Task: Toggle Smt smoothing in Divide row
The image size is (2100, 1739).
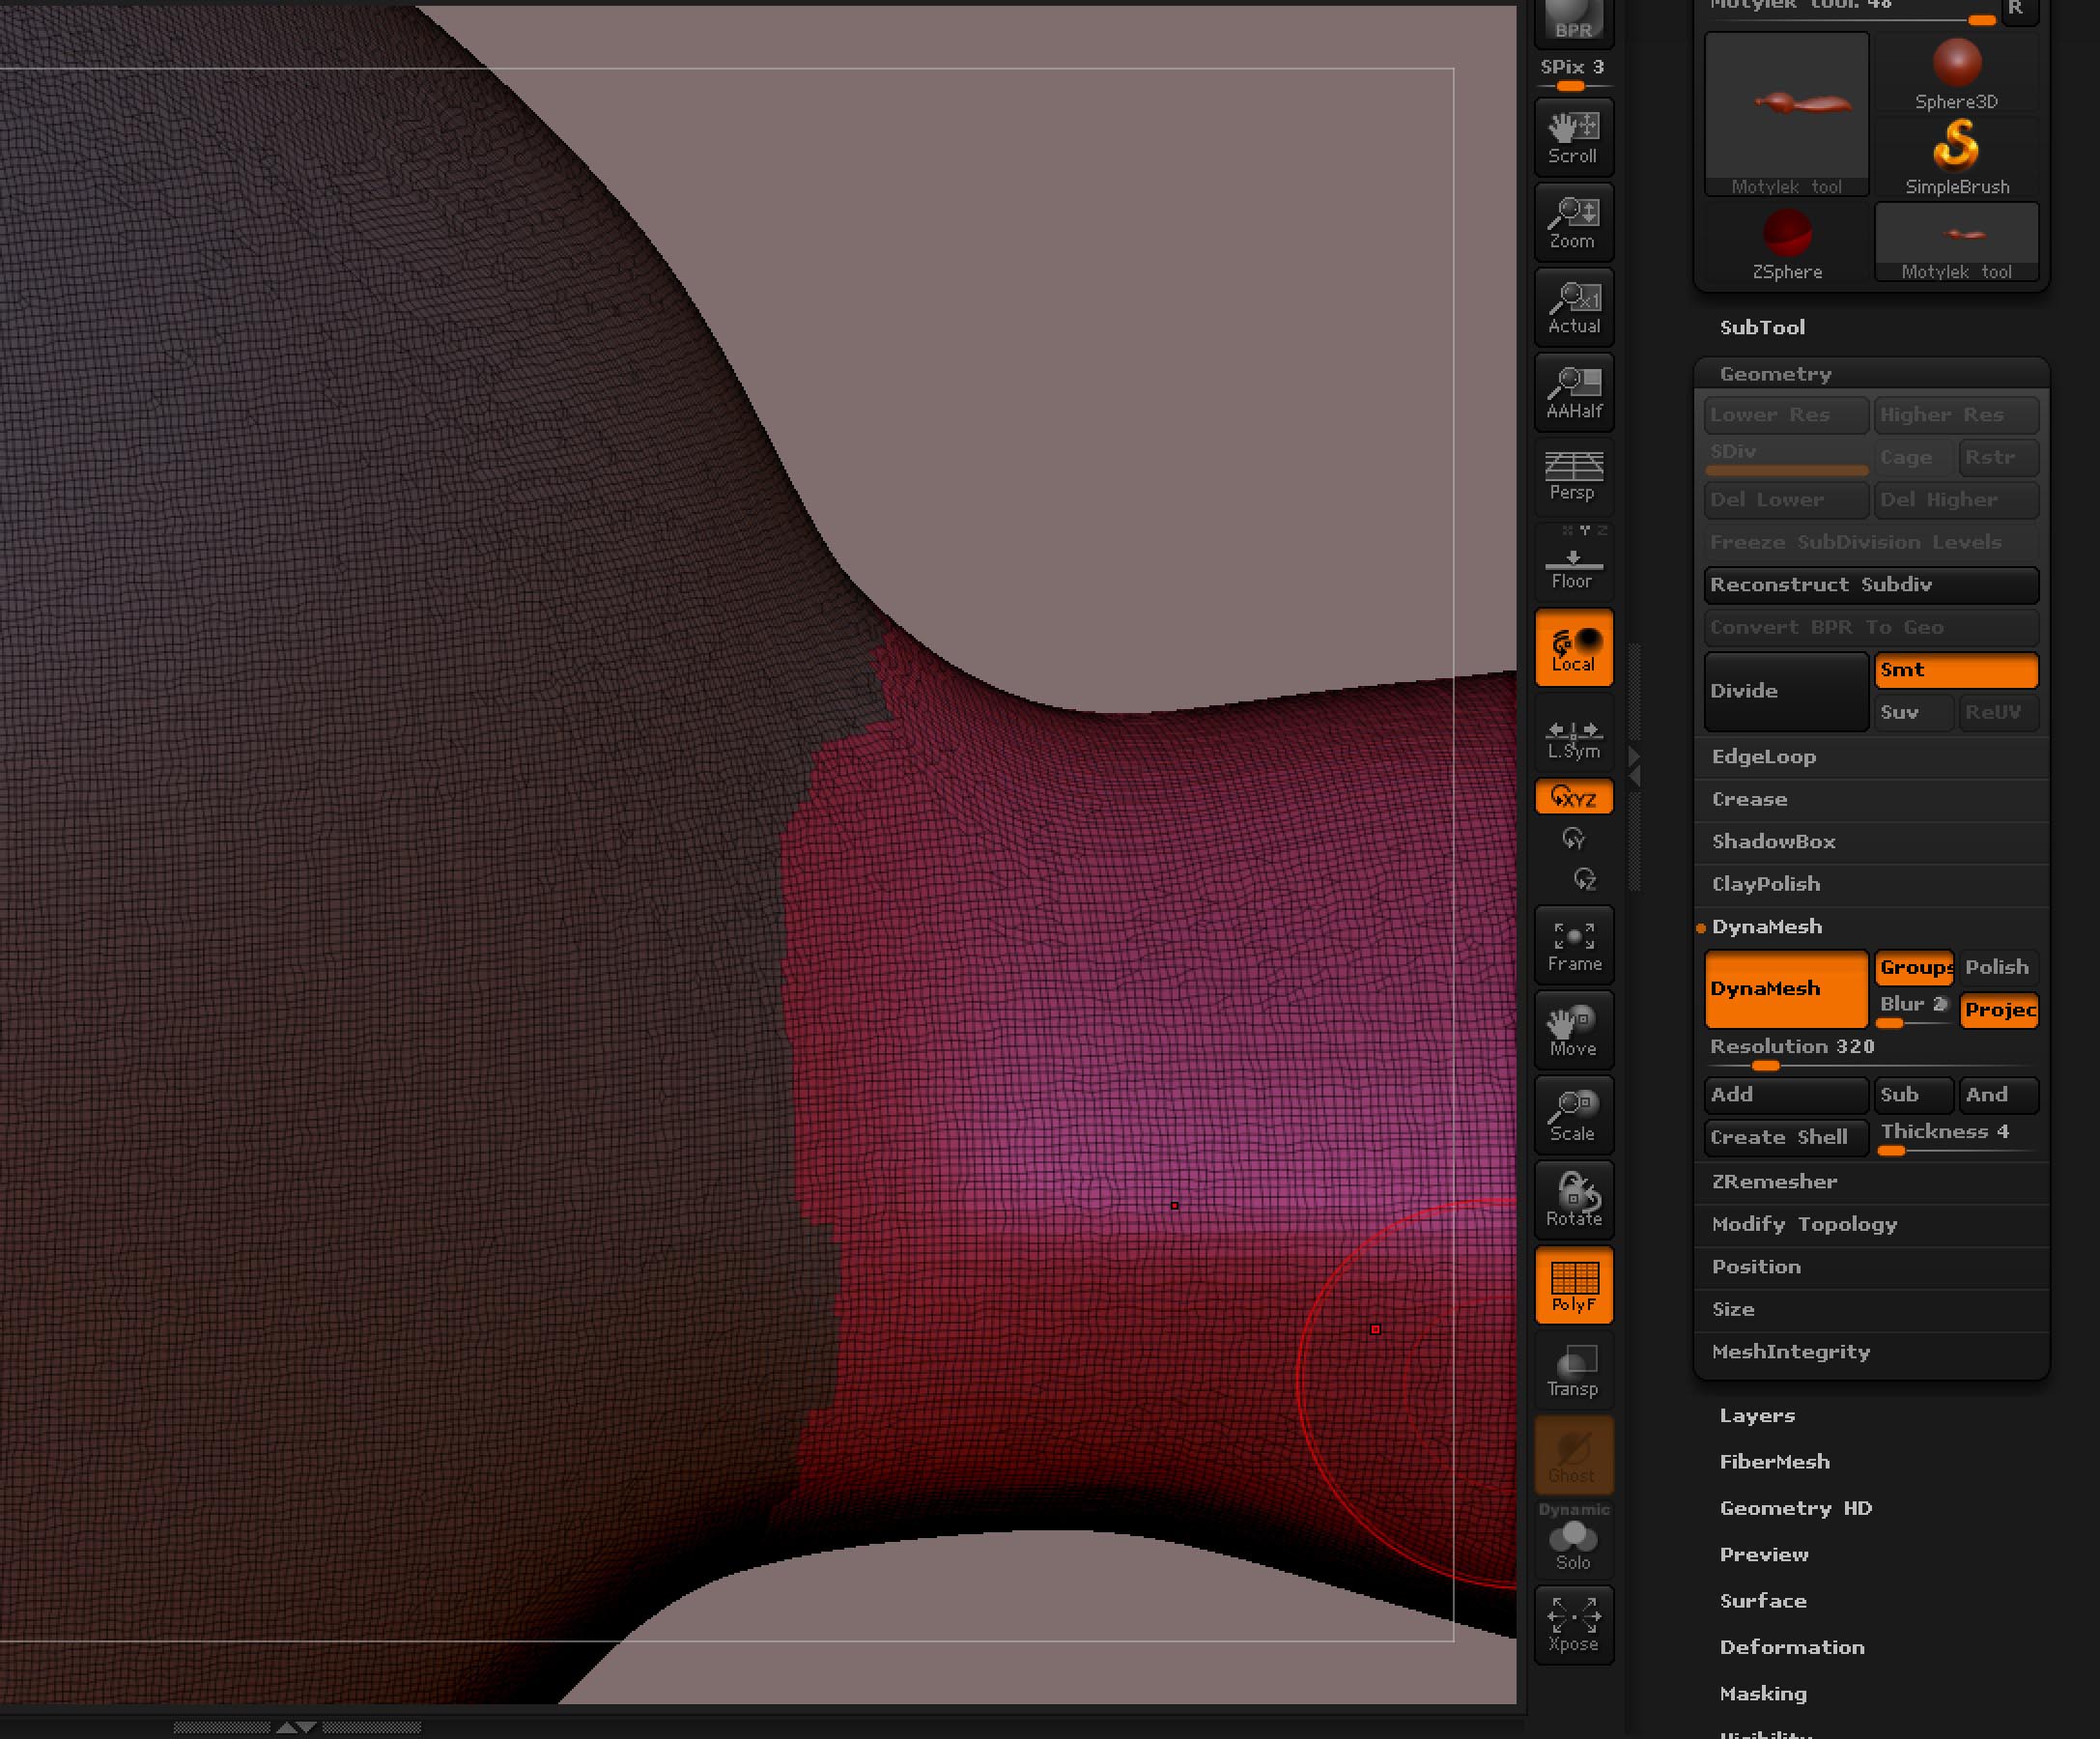Action: click(1955, 670)
